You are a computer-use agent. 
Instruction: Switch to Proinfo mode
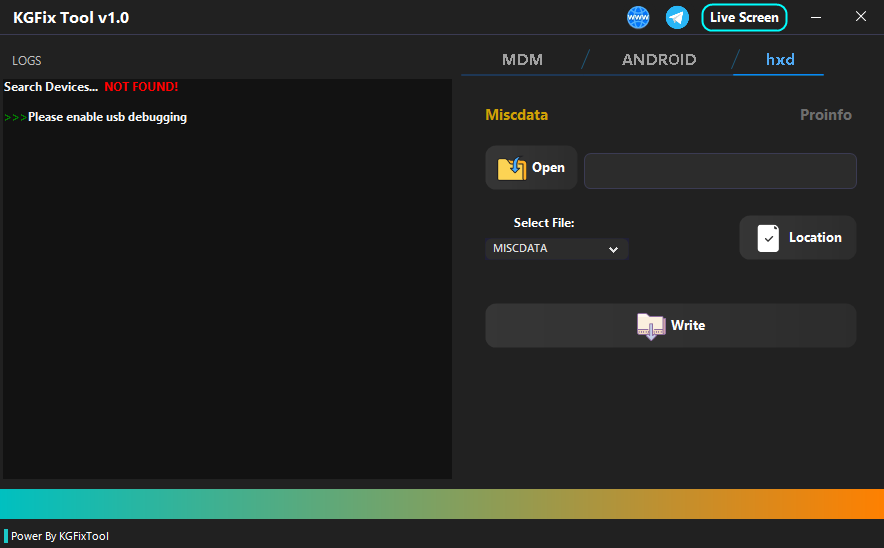click(825, 115)
